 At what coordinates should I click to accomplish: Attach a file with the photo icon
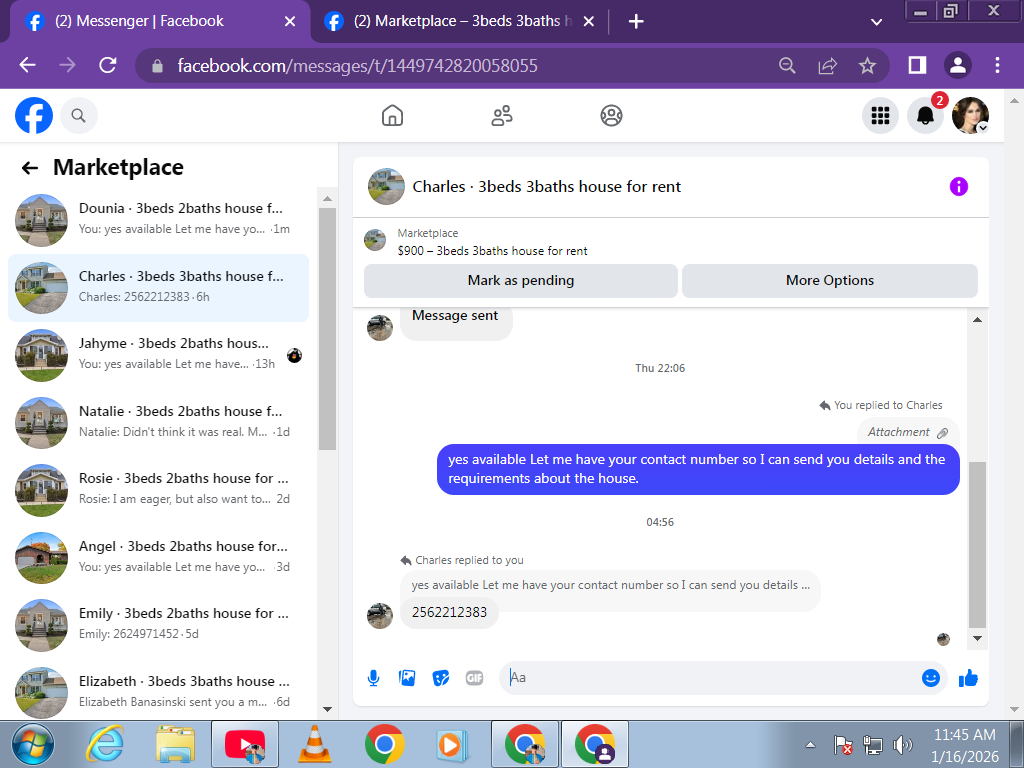click(407, 678)
